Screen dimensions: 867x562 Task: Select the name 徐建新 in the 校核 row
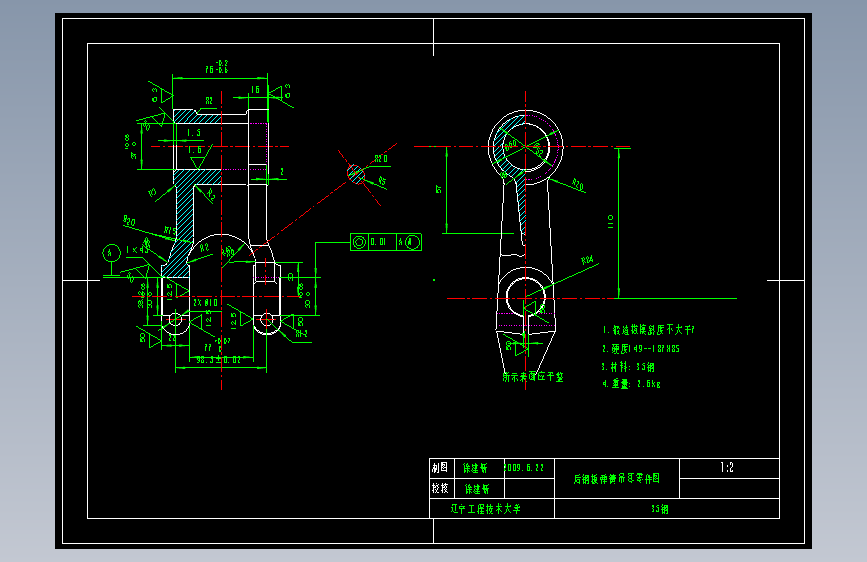tap(477, 489)
